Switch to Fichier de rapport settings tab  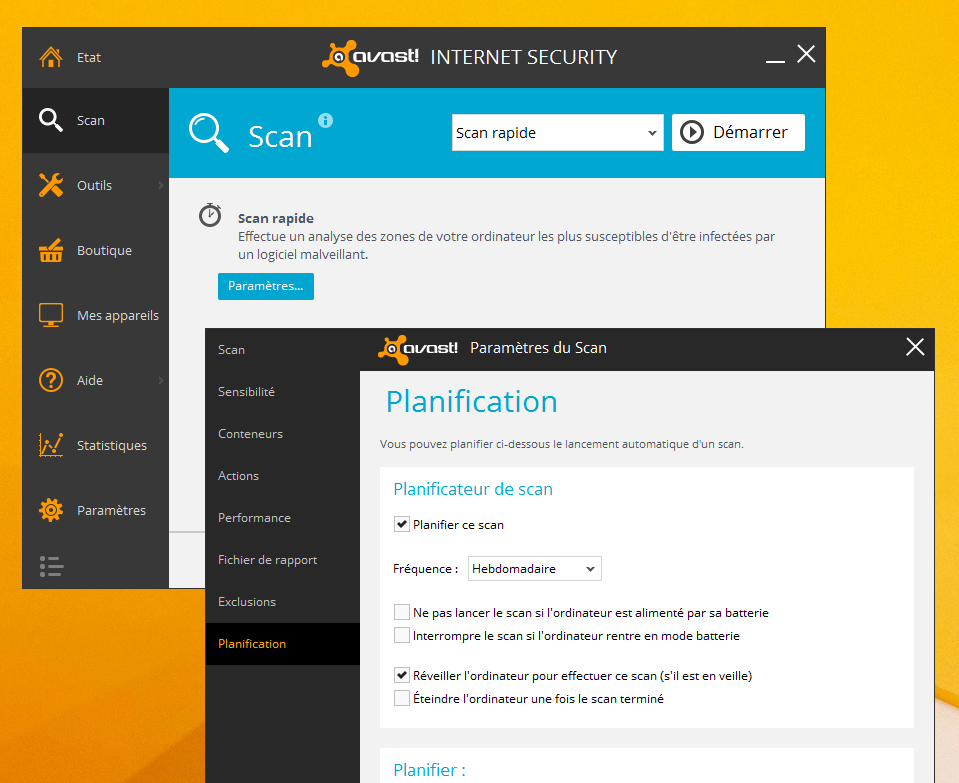click(283, 560)
